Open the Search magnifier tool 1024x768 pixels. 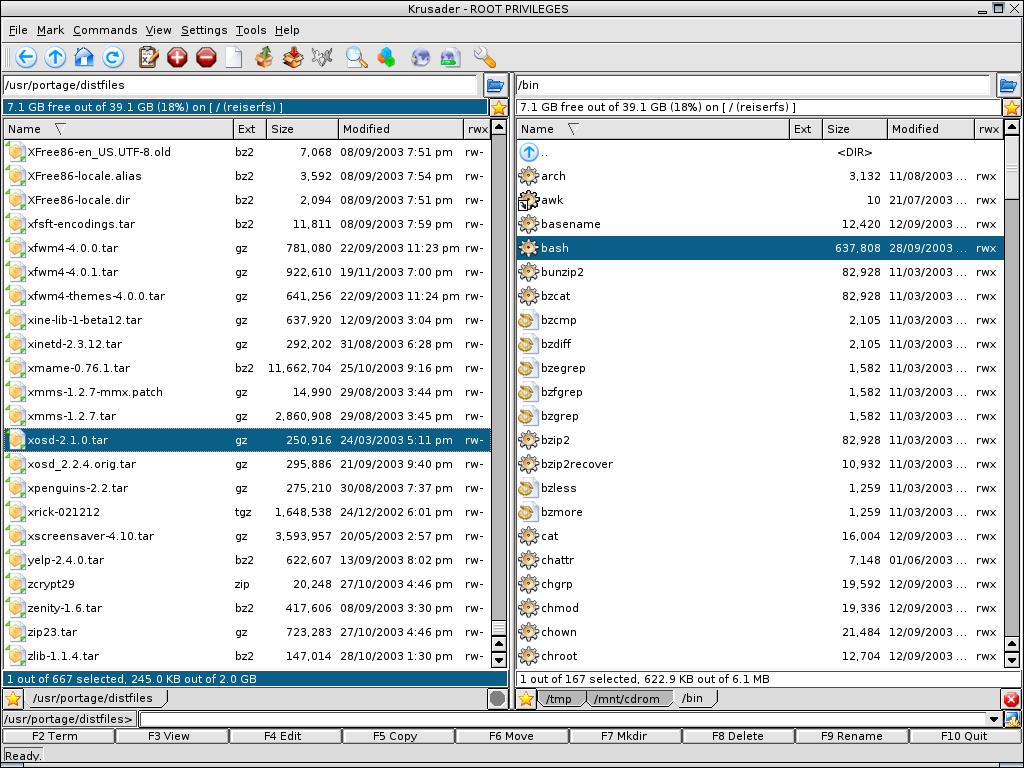[x=357, y=57]
